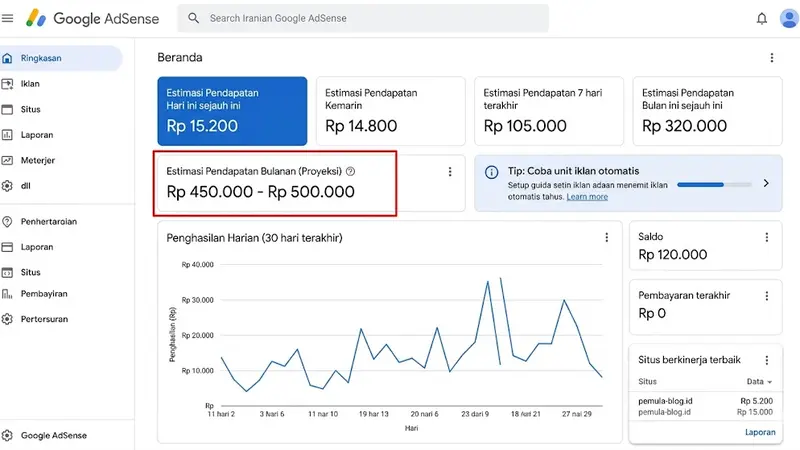Open the Beranda page options menu
800x450 pixels.
771,58
